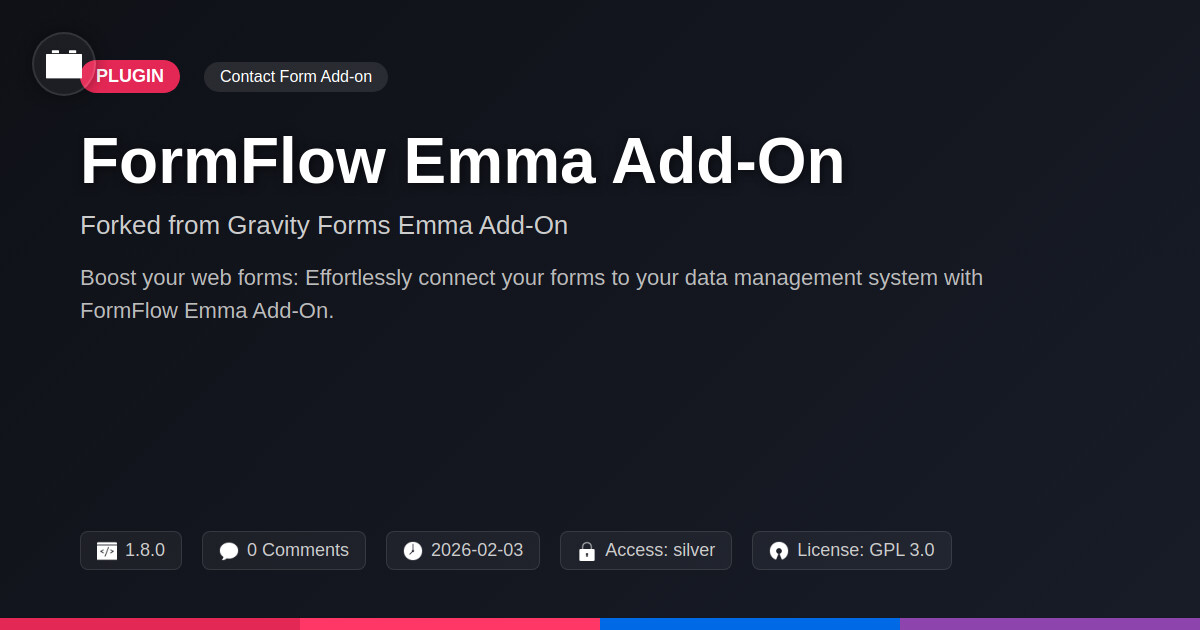Viewport: 1200px width, 630px height.
Task: Click the purple segment of bottom bar
Action: tap(1050, 624)
